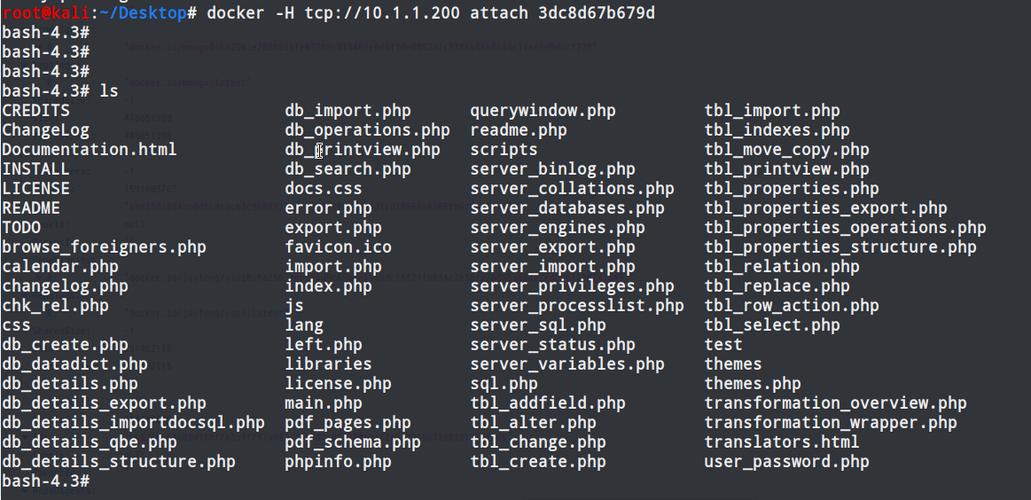Click the scripts directory entry
The image size is (1031, 500).
[x=504, y=150]
